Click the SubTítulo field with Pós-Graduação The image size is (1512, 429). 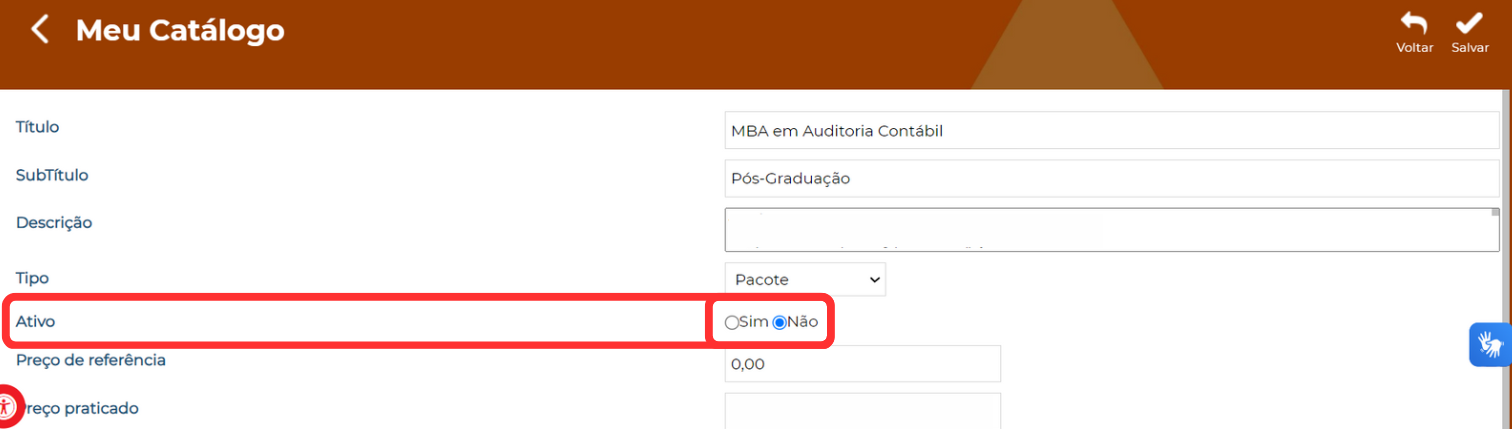1112,178
